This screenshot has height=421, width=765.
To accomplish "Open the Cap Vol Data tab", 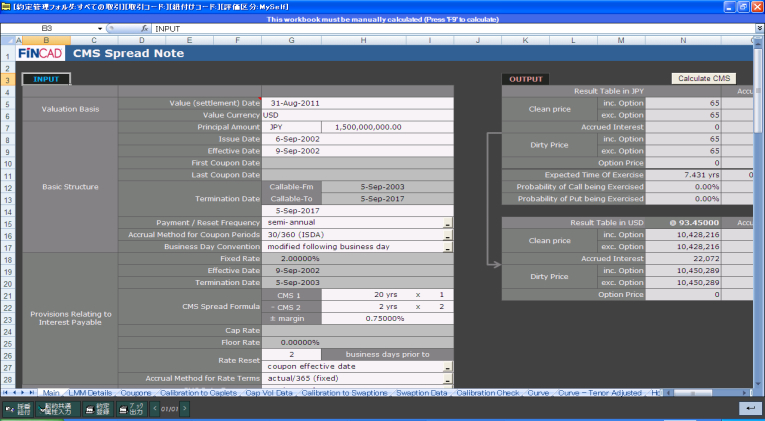I will click(x=269, y=393).
